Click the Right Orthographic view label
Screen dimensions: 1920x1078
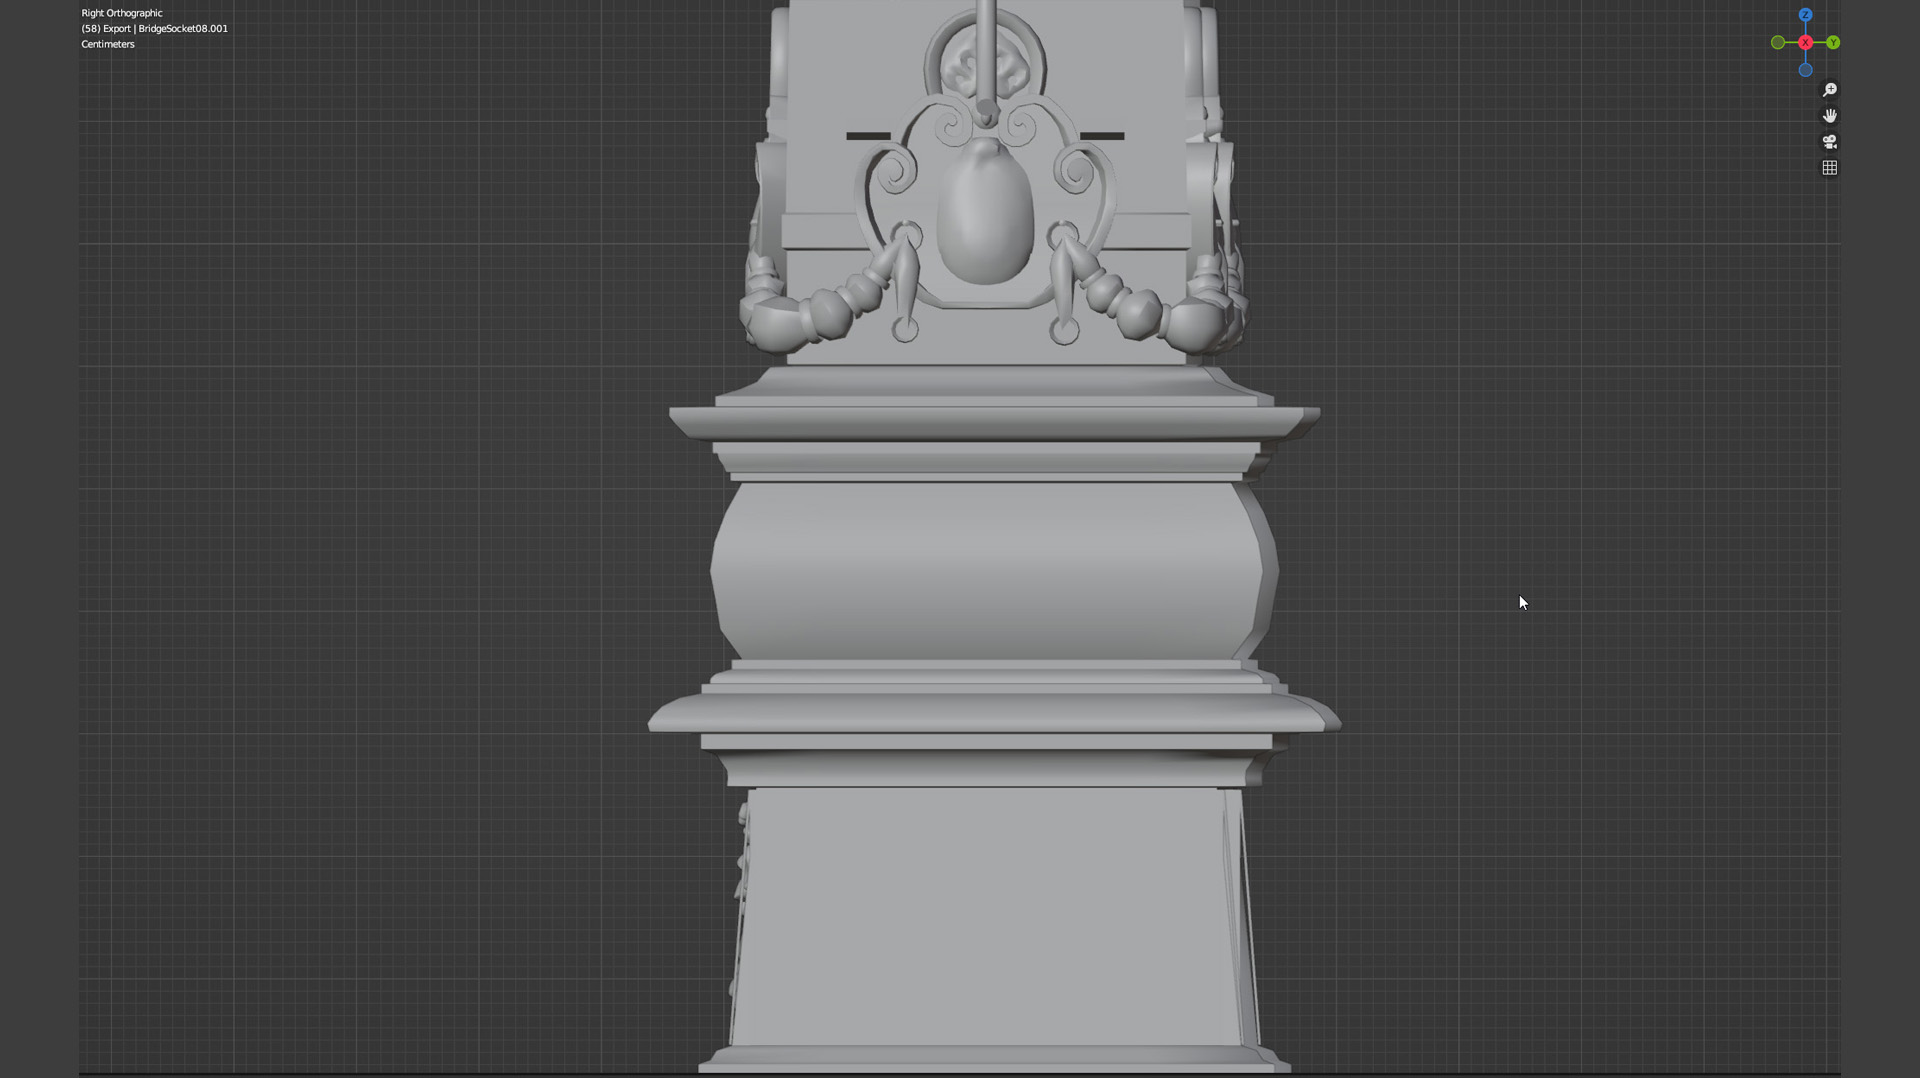coord(121,13)
